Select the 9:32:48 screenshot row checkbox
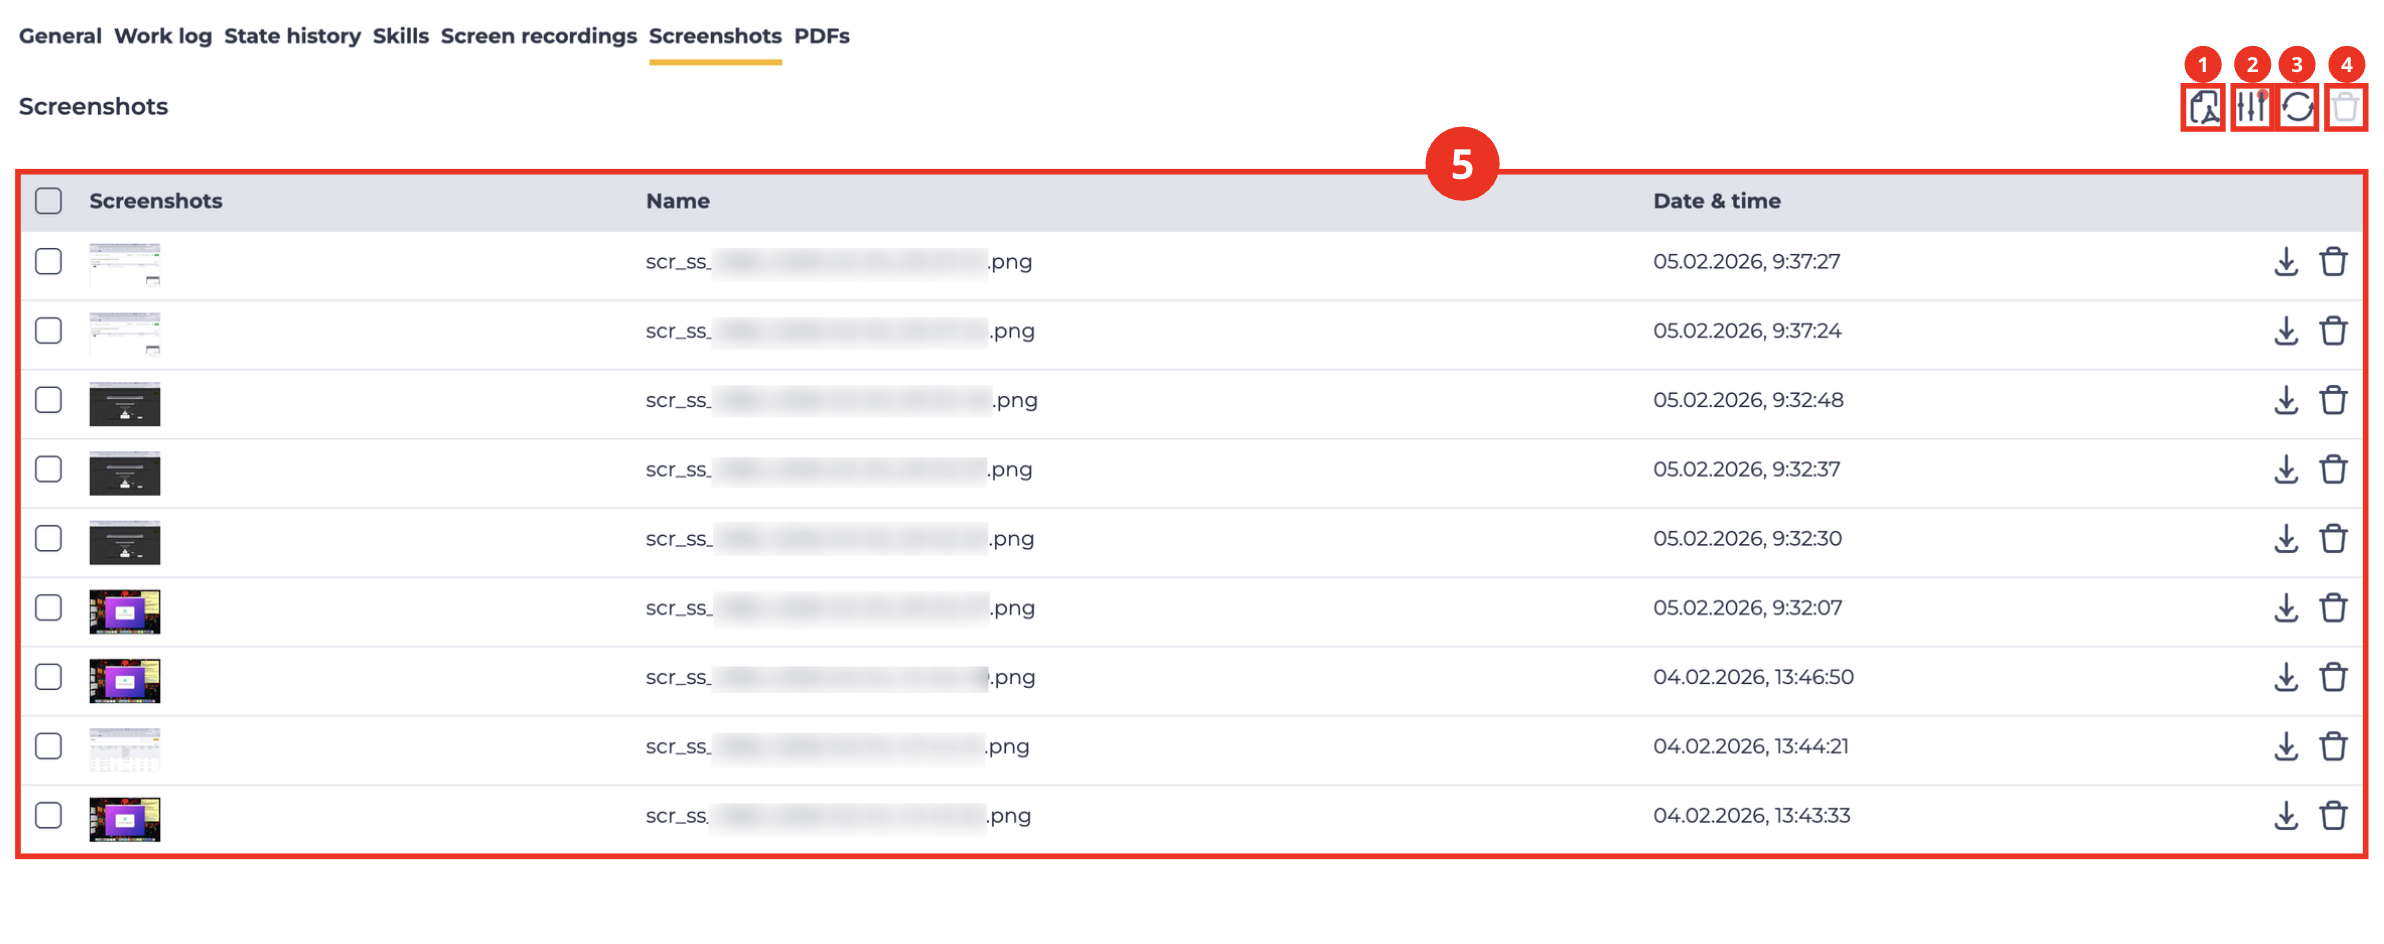Screen dimensions: 2384x944 [48, 400]
